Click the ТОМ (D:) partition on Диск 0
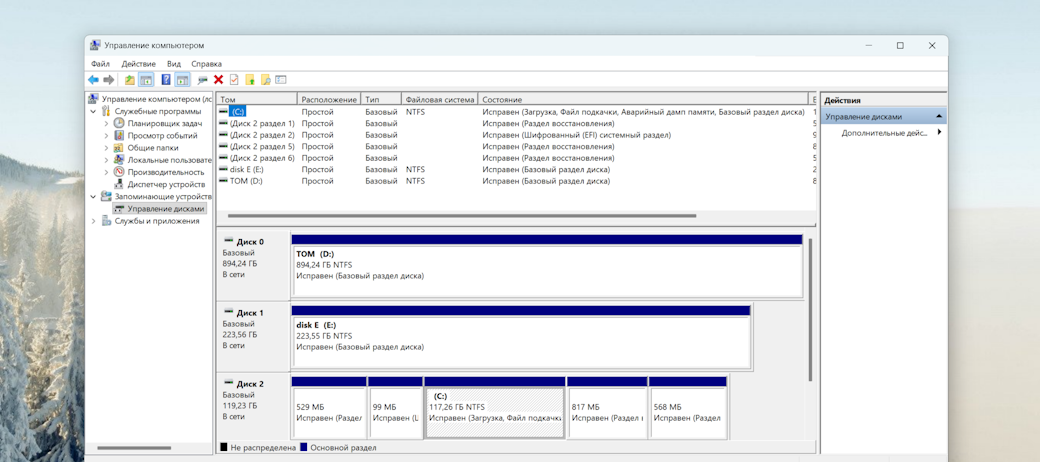This screenshot has height=462, width=1040. [x=547, y=266]
